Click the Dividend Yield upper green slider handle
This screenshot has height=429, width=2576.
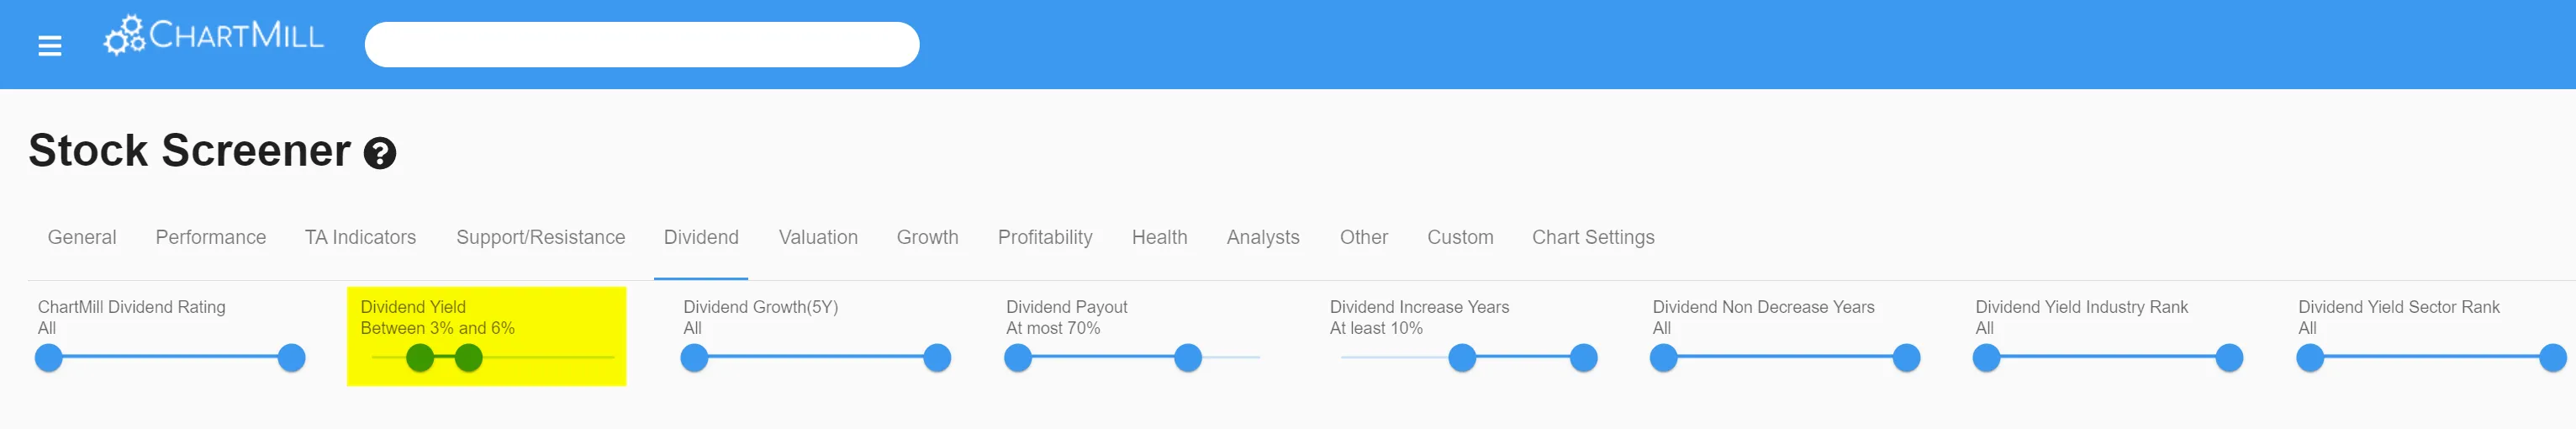468,358
